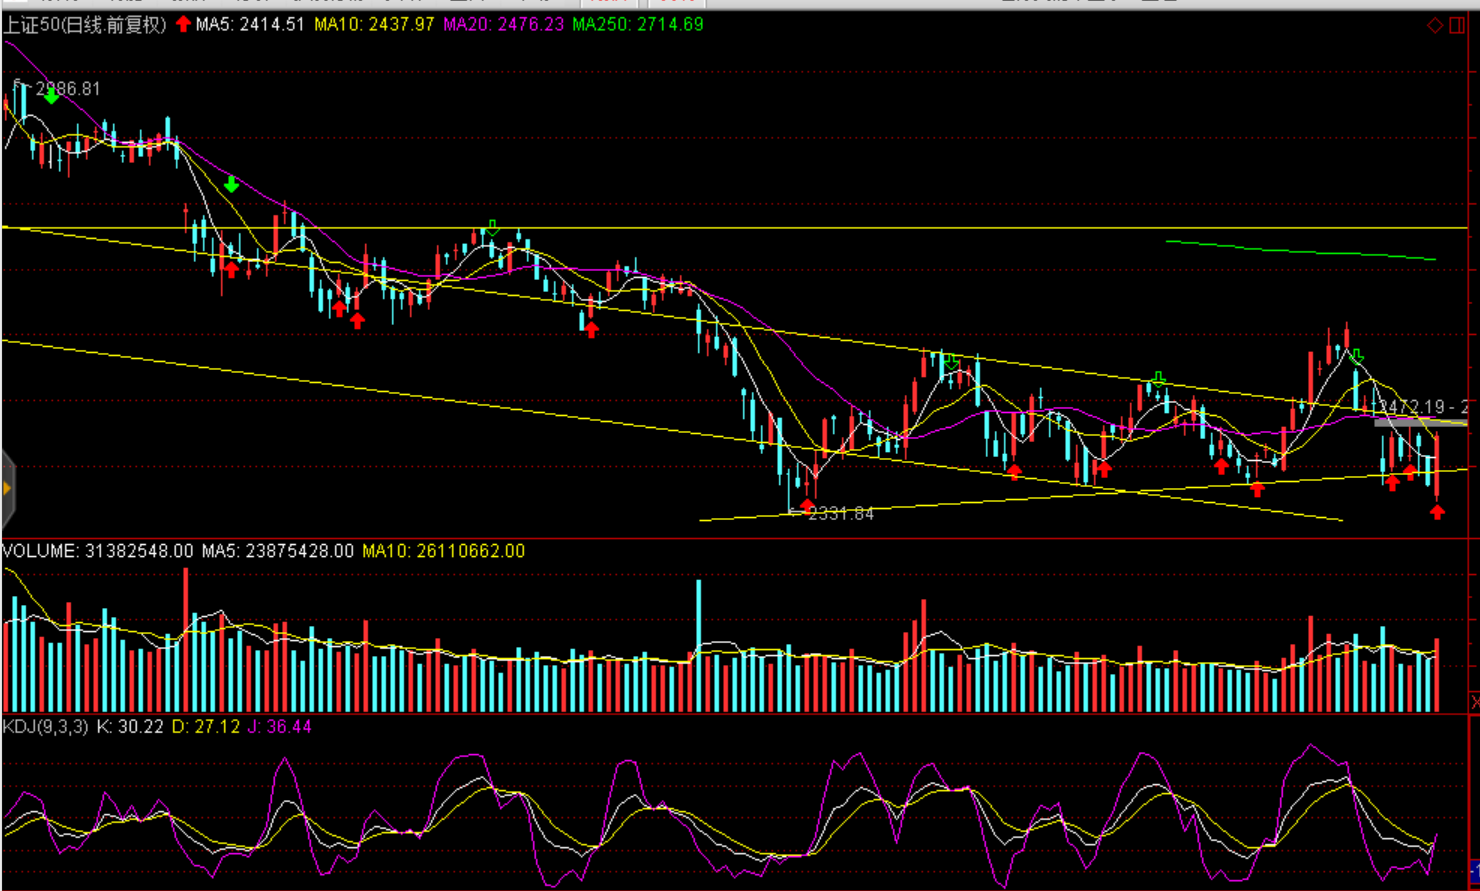Expand the left side panel arrow handle

[x=7, y=488]
